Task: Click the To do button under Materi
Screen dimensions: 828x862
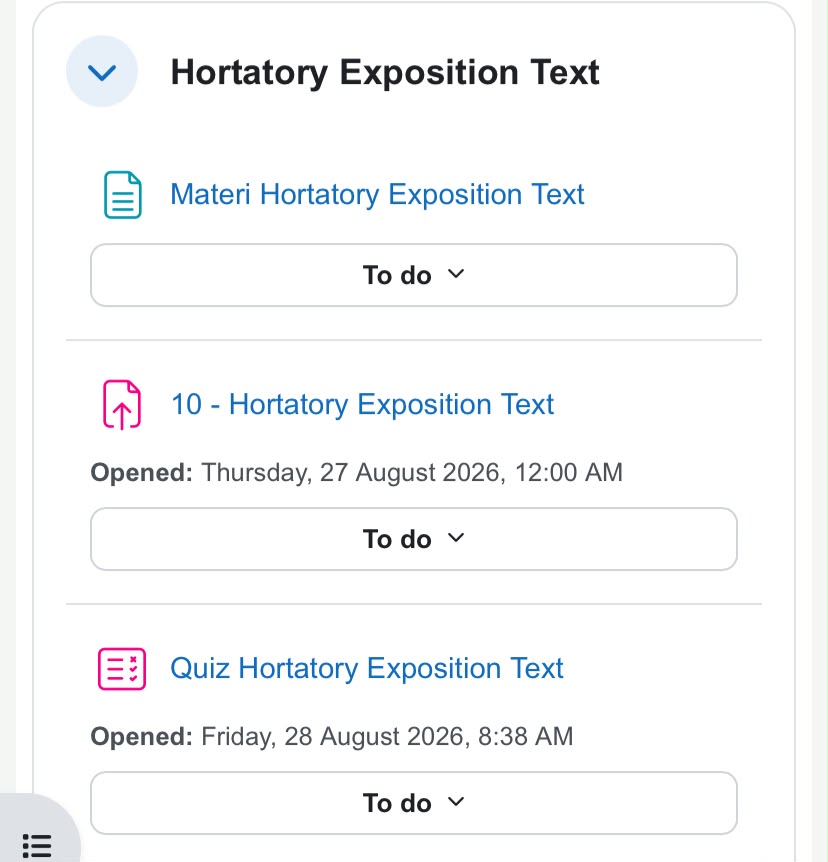Action: pyautogui.click(x=413, y=275)
